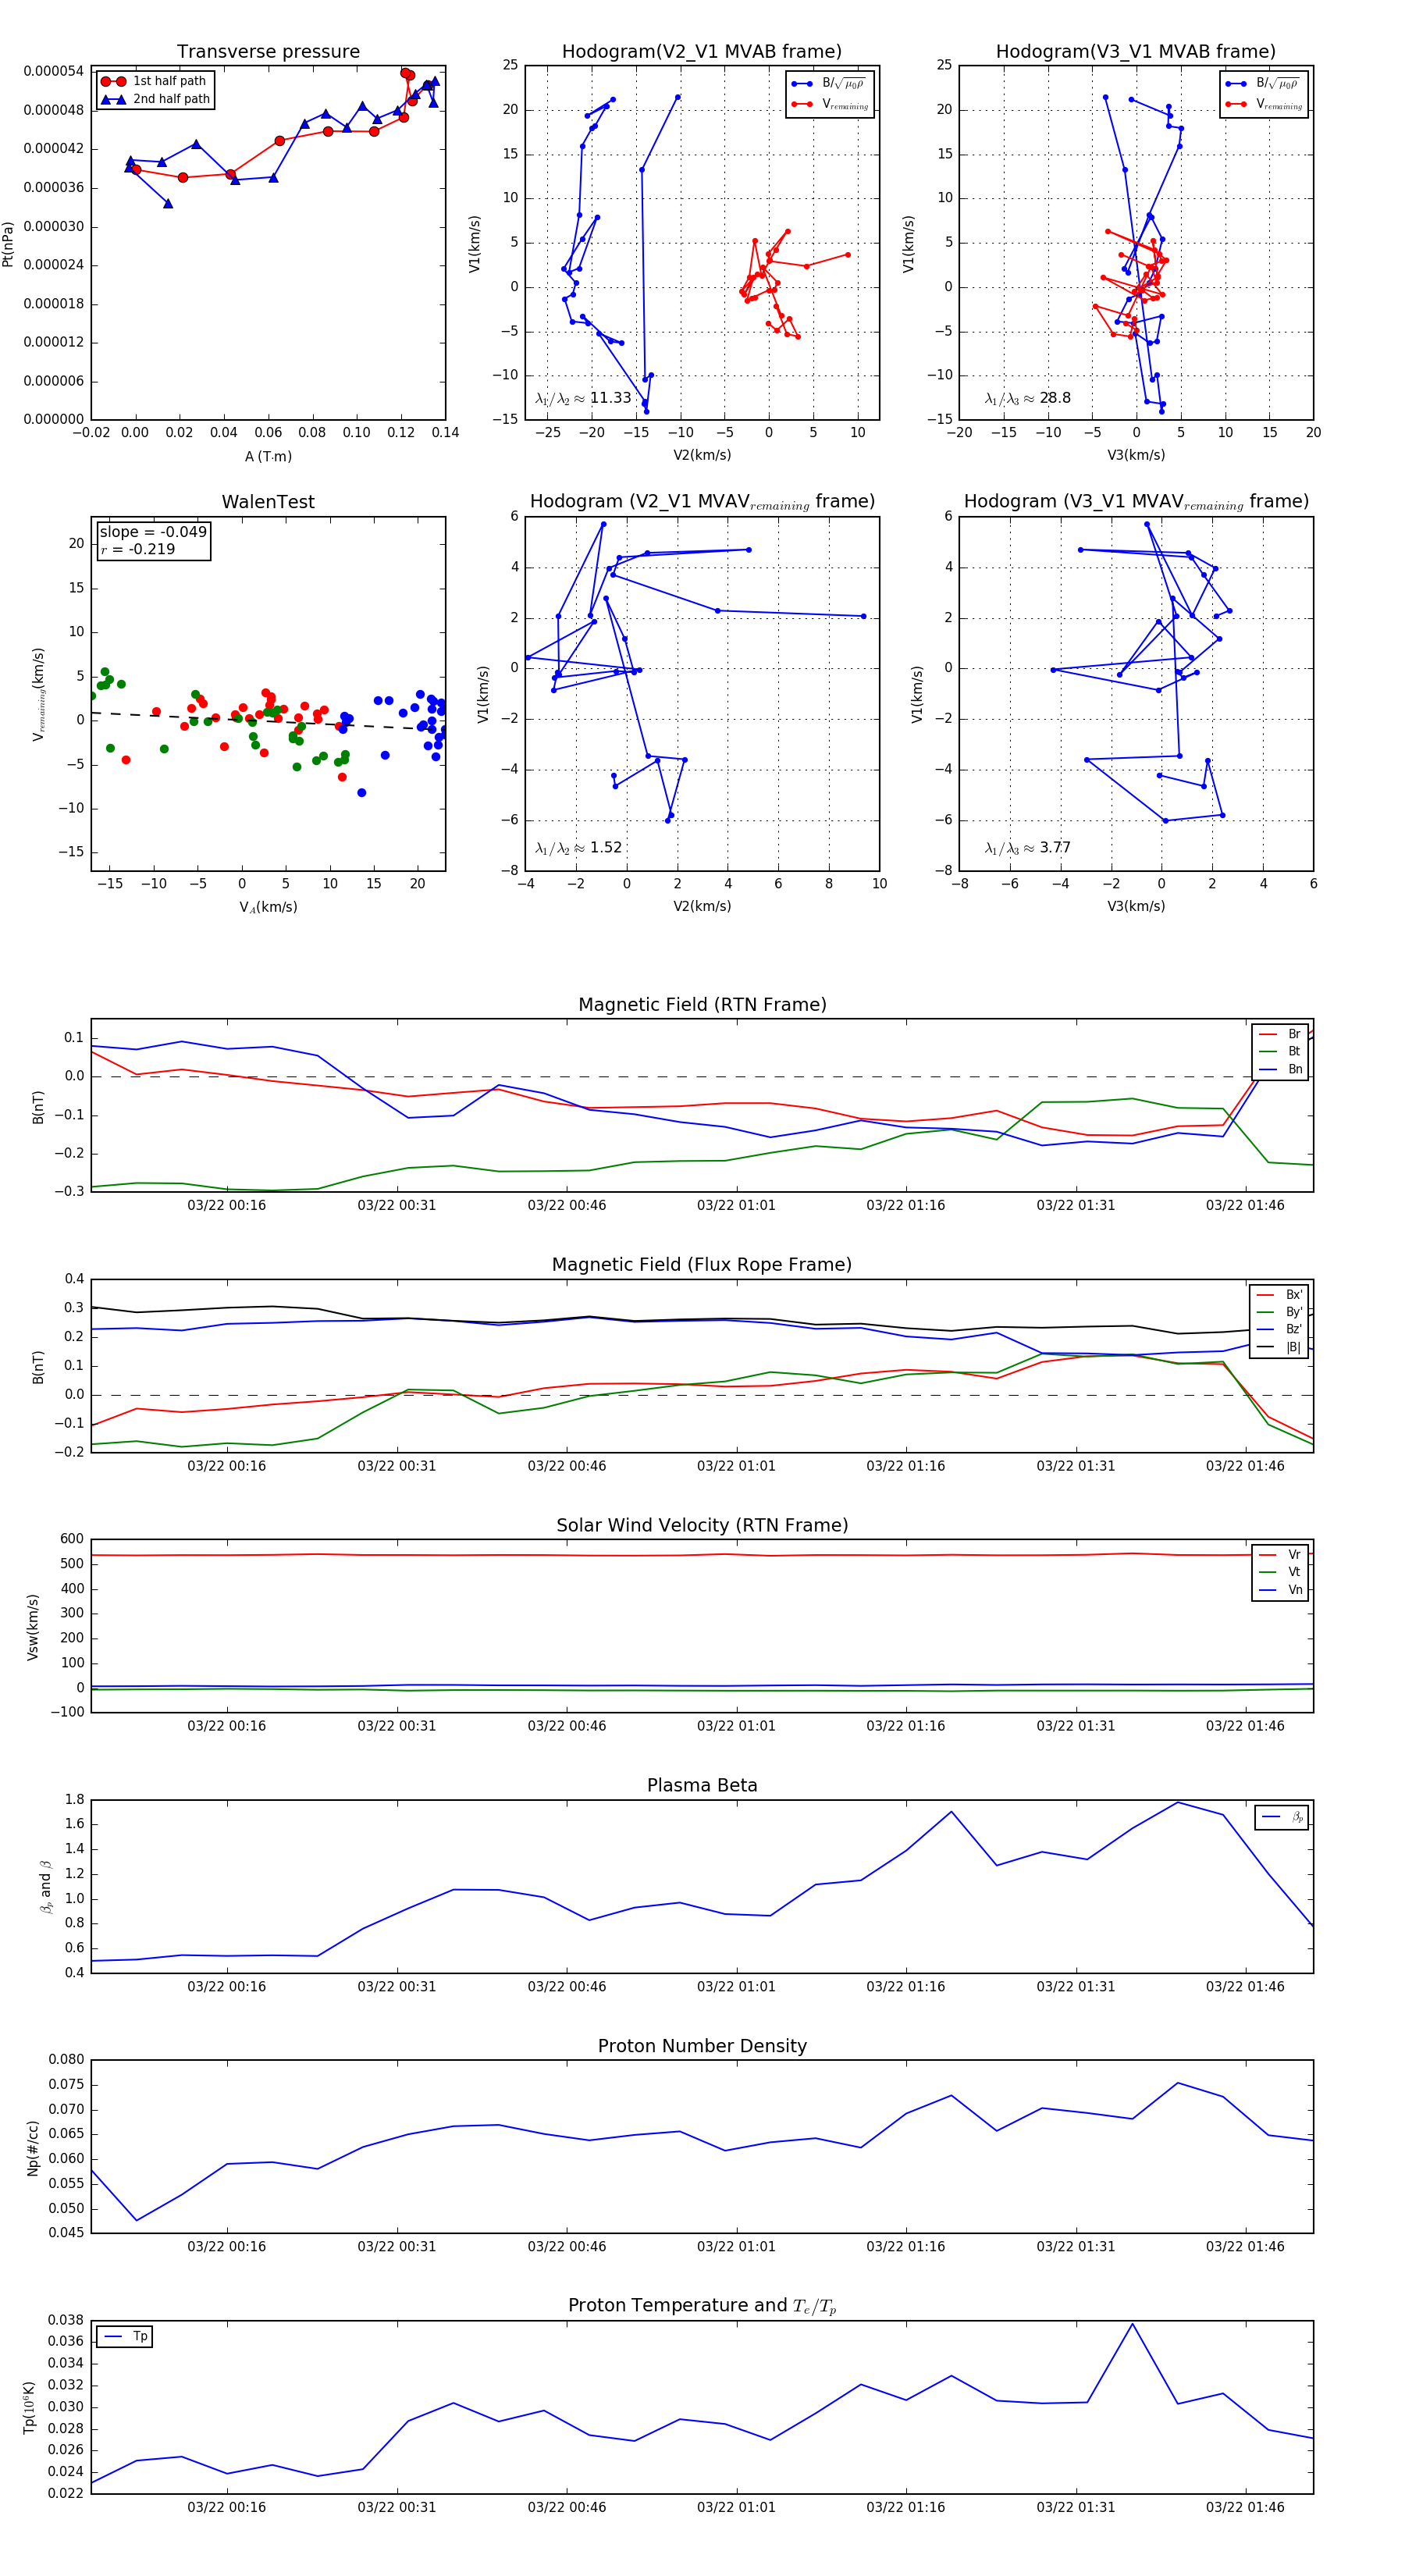The image size is (1405, 2576).
Task: Click the "Hodogram (V2_V1 MVAV remaining frame)" title
Action: tap(702, 502)
